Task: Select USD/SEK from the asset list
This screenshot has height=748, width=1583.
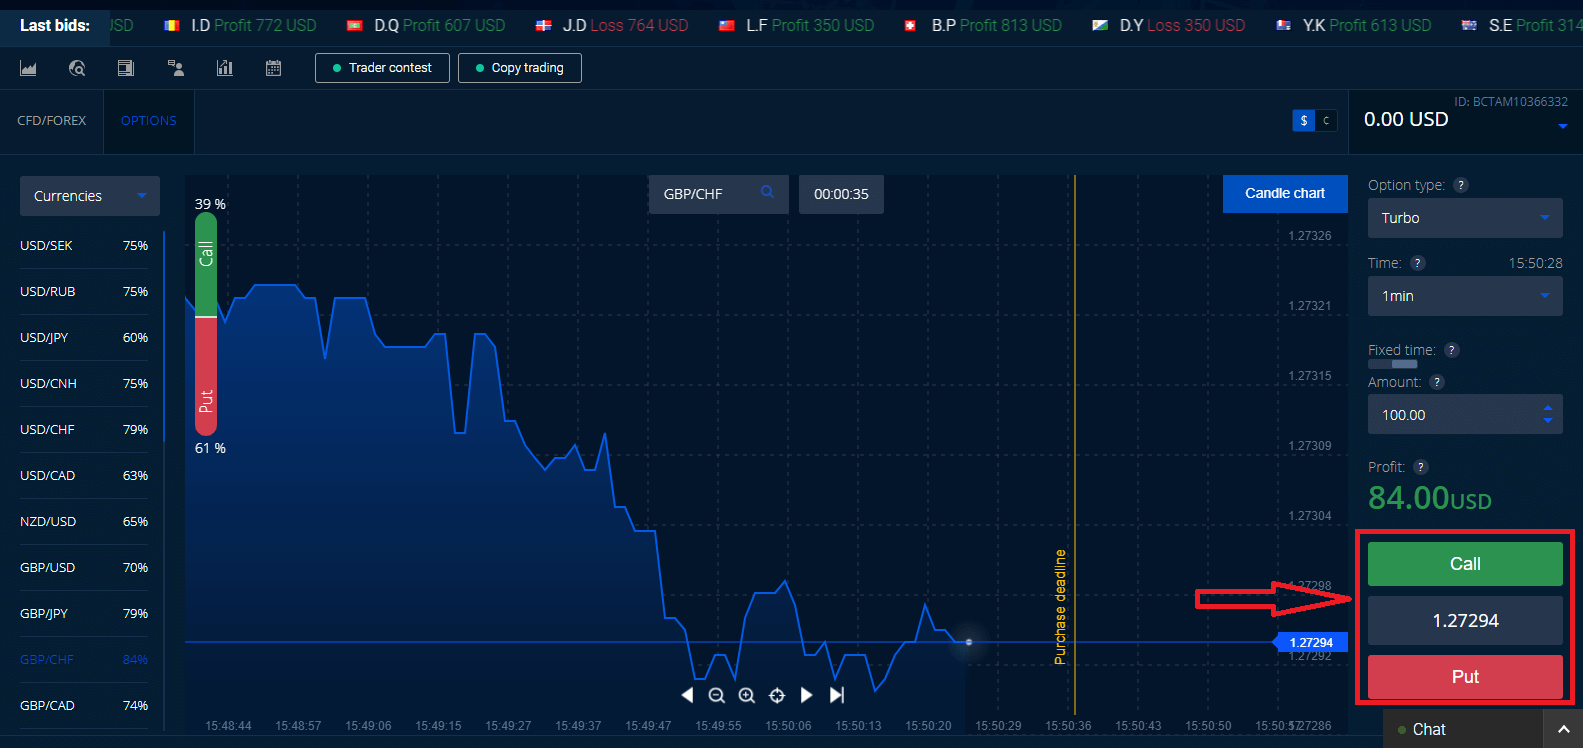Action: [x=84, y=245]
